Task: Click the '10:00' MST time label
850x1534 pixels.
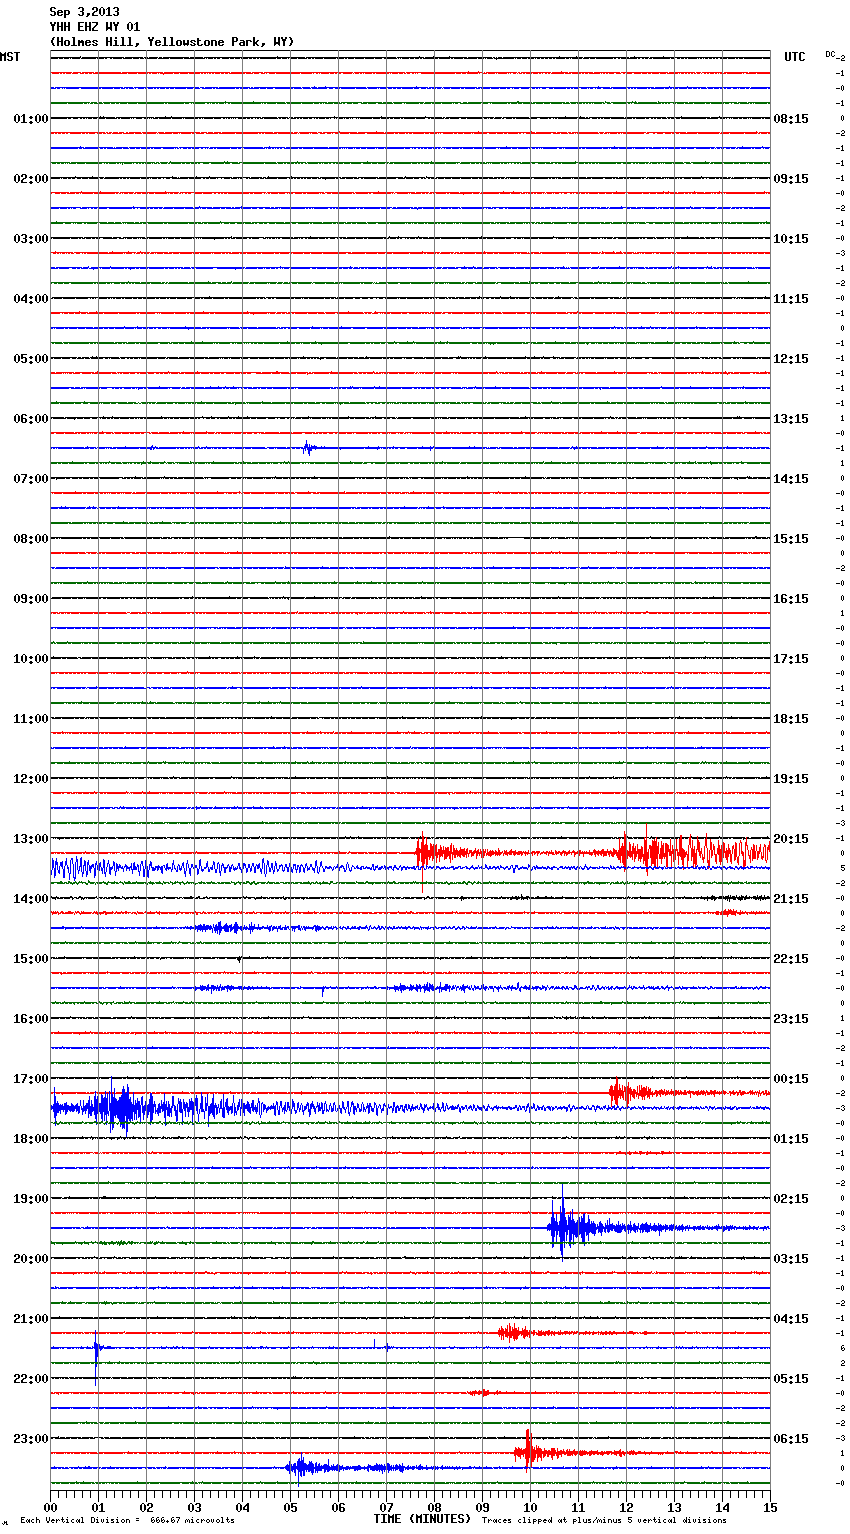Action: (x=31, y=659)
